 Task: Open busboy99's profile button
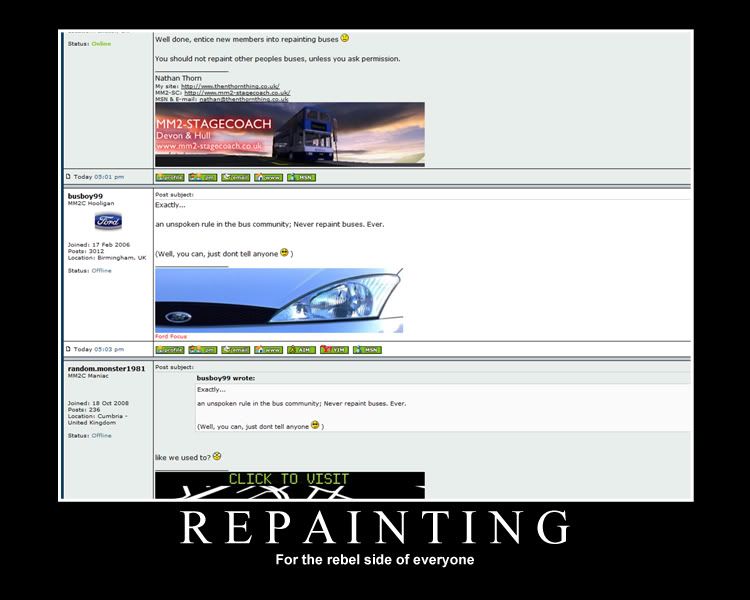[x=170, y=349]
